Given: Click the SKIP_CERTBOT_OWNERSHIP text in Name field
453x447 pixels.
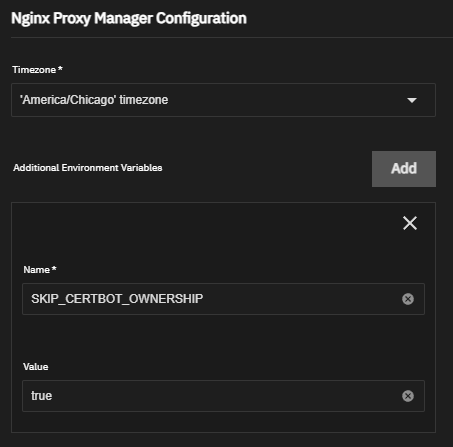Looking at the screenshot, I should click(117, 299).
